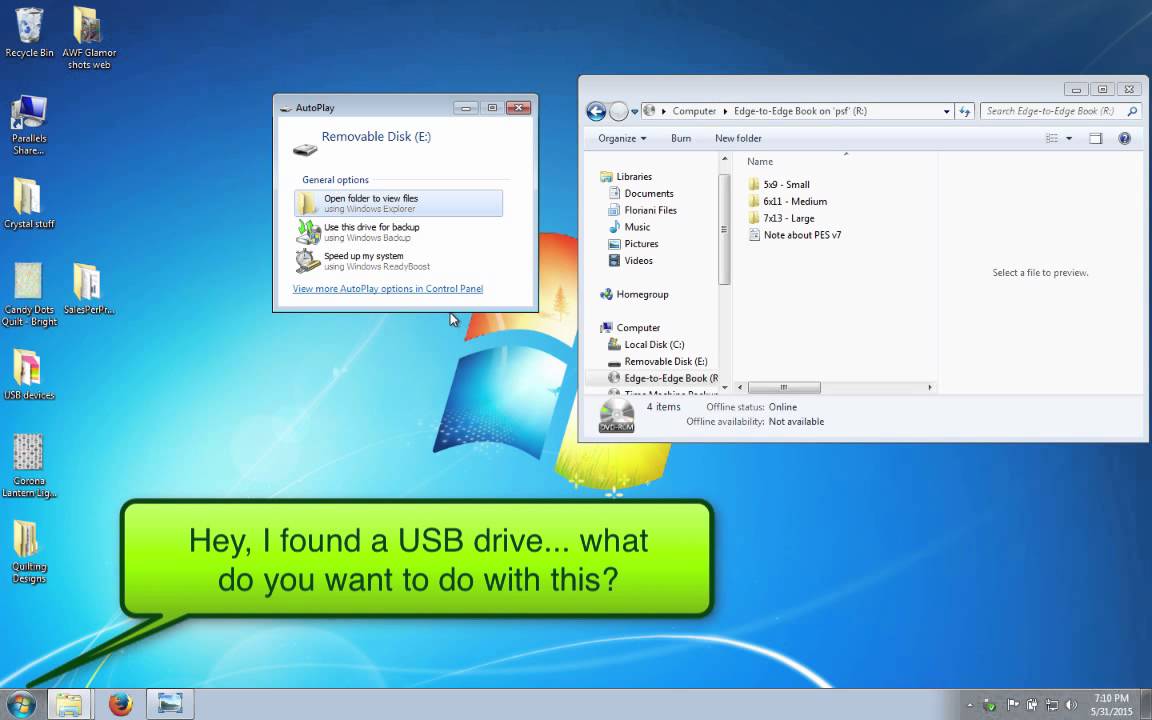The image size is (1152, 720).
Task: Launch Firefox from the taskbar
Action: (120, 704)
